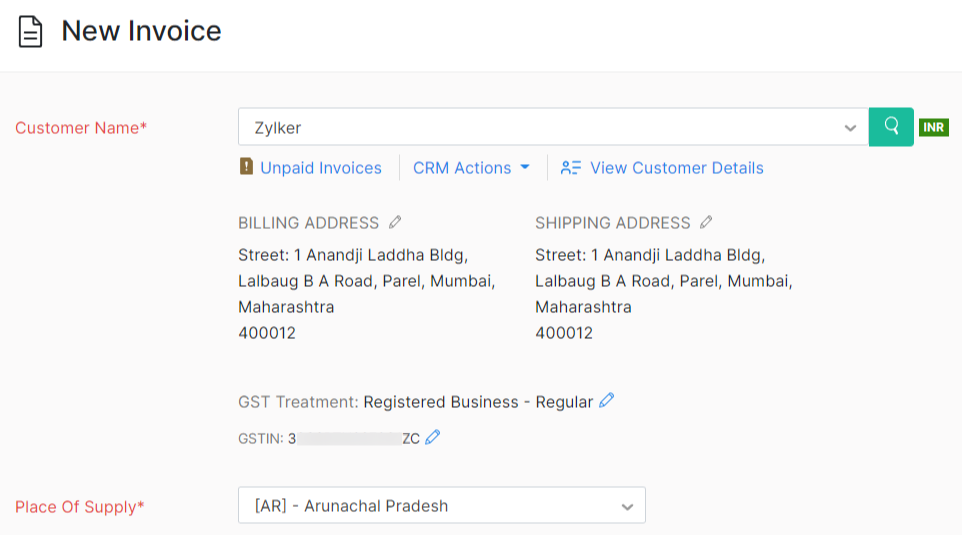Click into the Zylker customer name field

(x=530, y=128)
